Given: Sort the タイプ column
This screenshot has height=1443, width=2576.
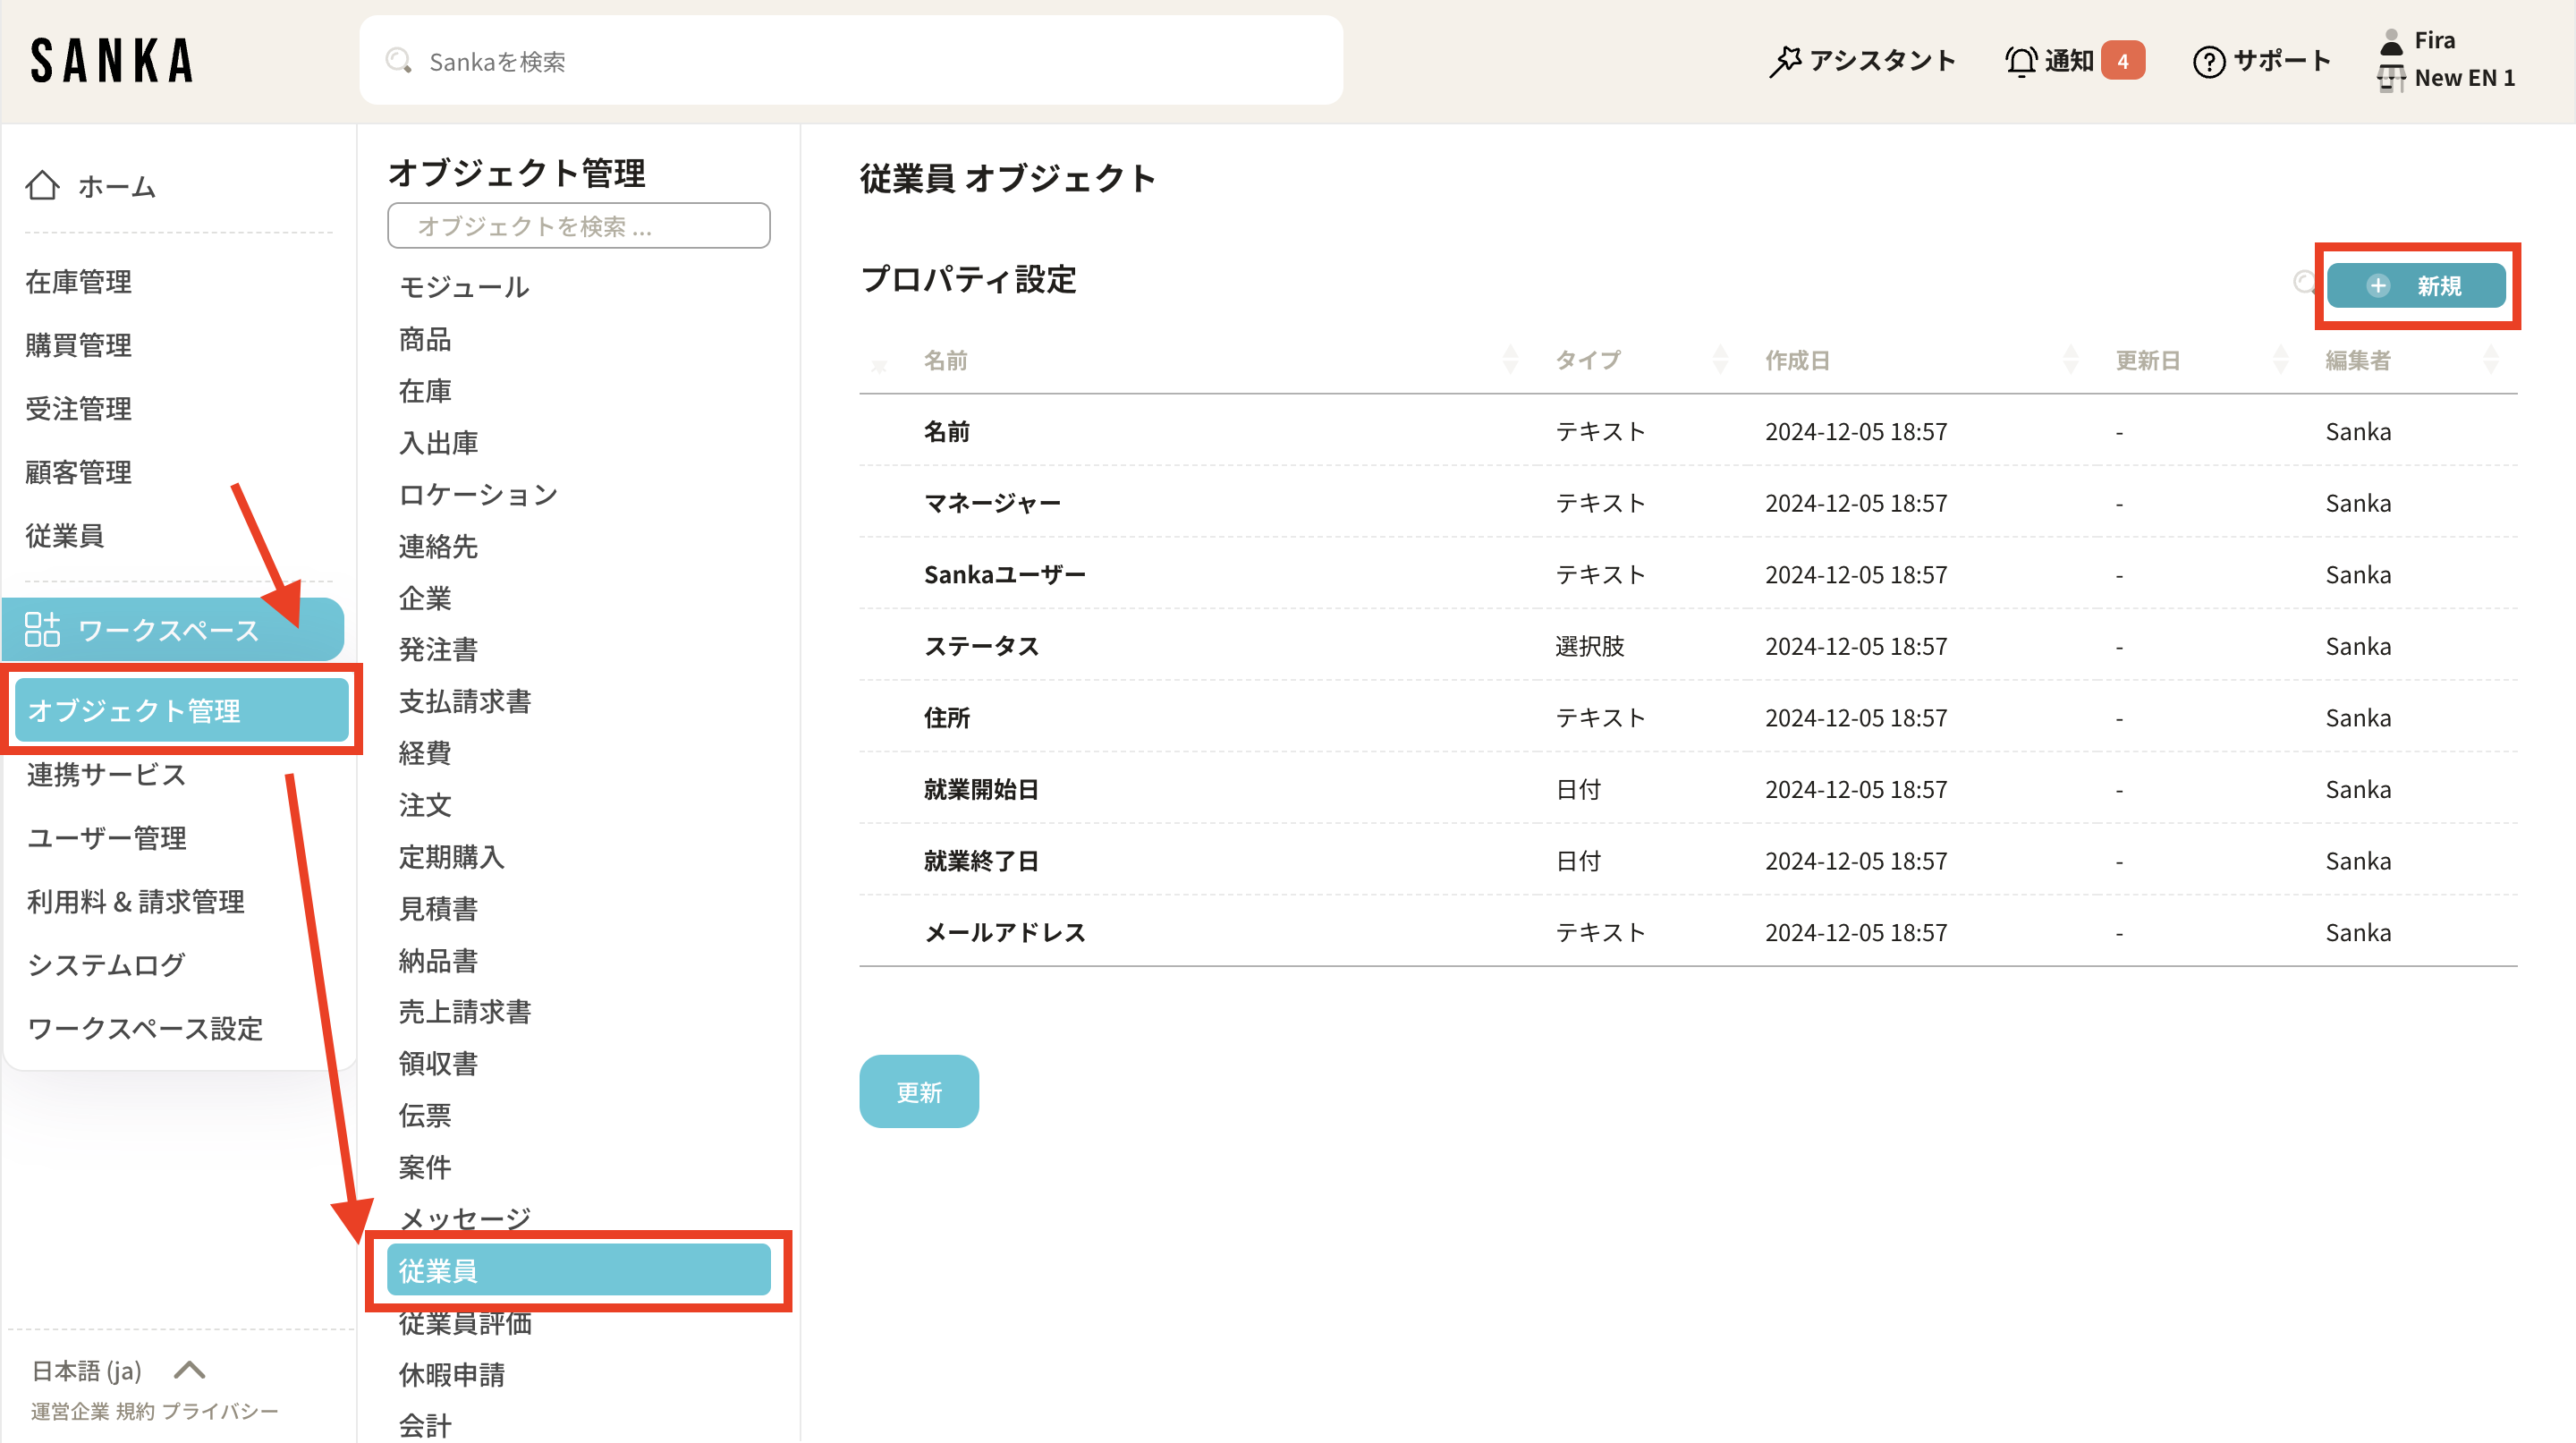Looking at the screenshot, I should [1720, 360].
